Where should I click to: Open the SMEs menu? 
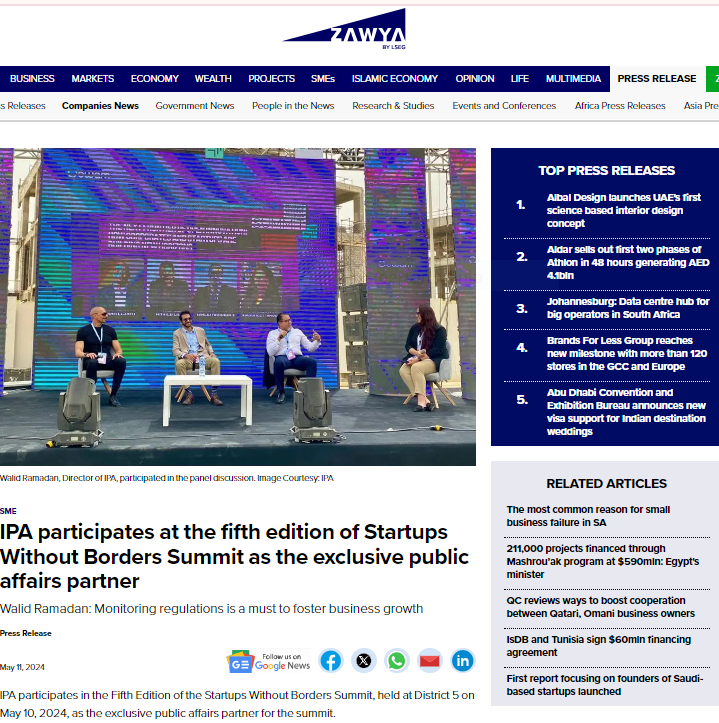(x=323, y=79)
